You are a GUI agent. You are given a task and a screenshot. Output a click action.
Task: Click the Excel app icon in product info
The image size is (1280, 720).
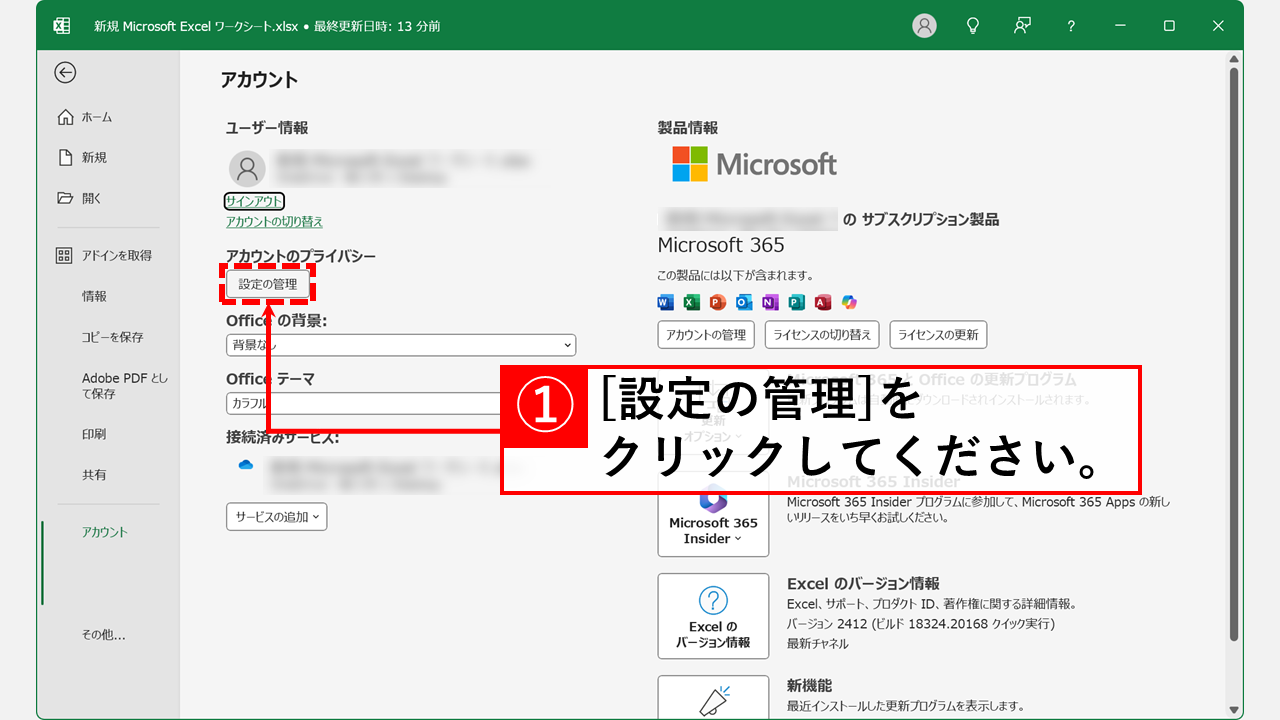(x=690, y=302)
